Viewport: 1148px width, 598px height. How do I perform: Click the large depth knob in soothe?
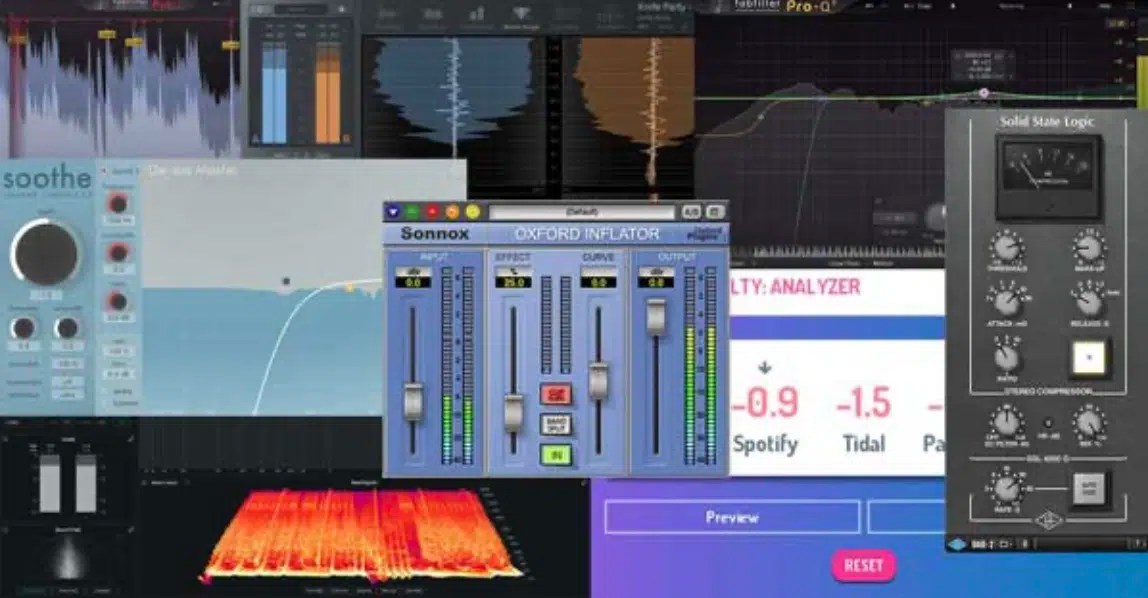click(46, 253)
